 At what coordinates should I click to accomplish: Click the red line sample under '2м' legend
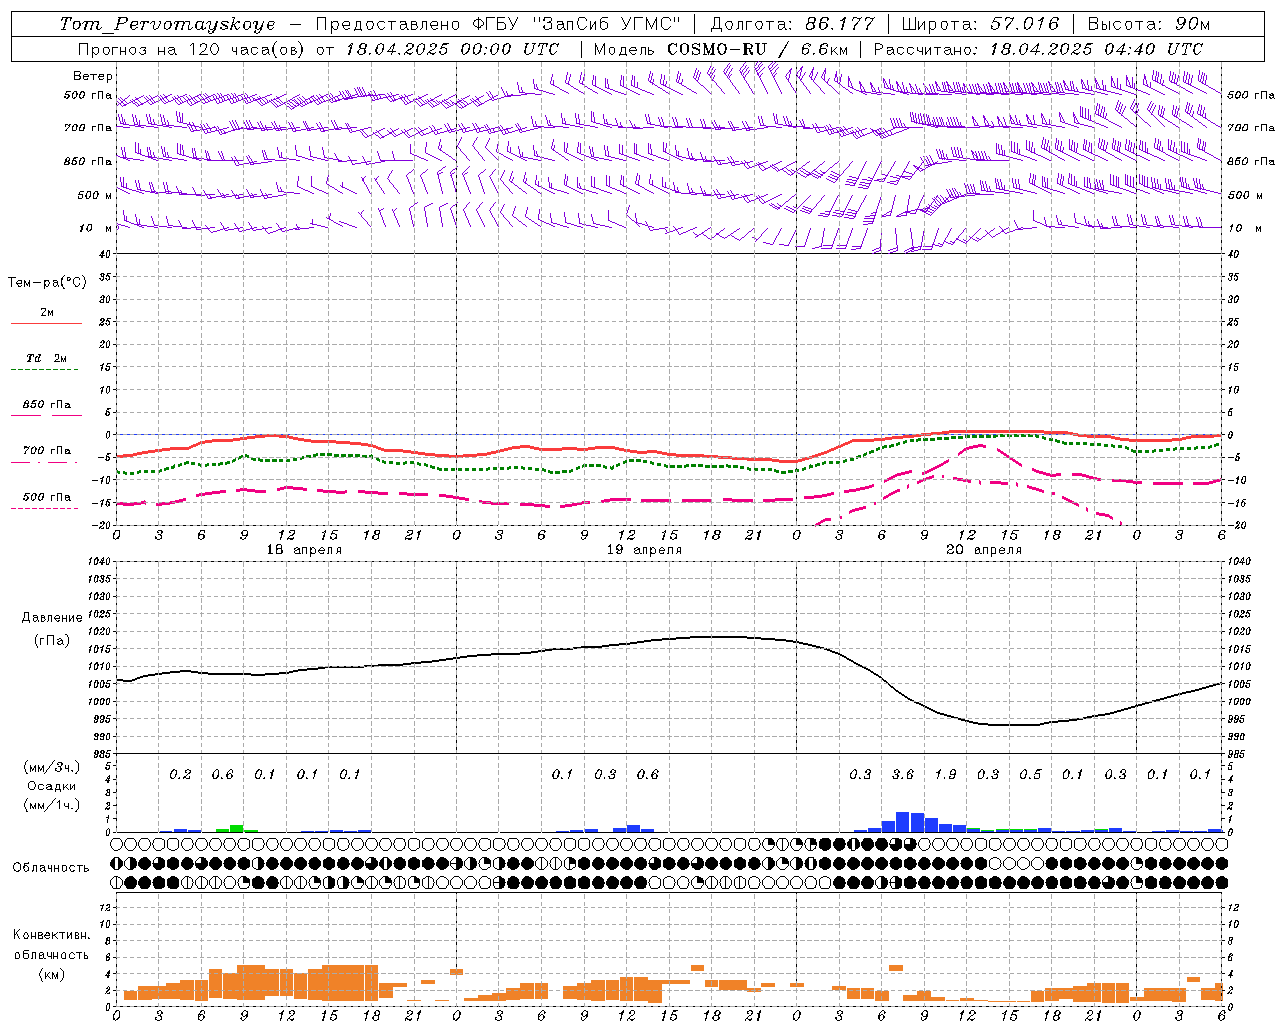(x=46, y=323)
